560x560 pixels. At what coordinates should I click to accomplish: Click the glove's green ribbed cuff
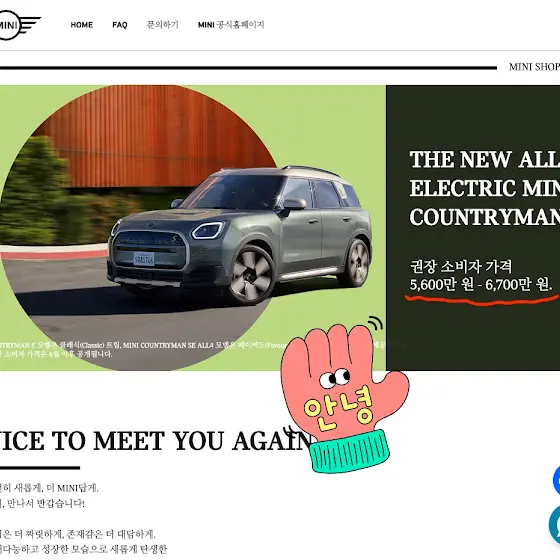[350, 451]
